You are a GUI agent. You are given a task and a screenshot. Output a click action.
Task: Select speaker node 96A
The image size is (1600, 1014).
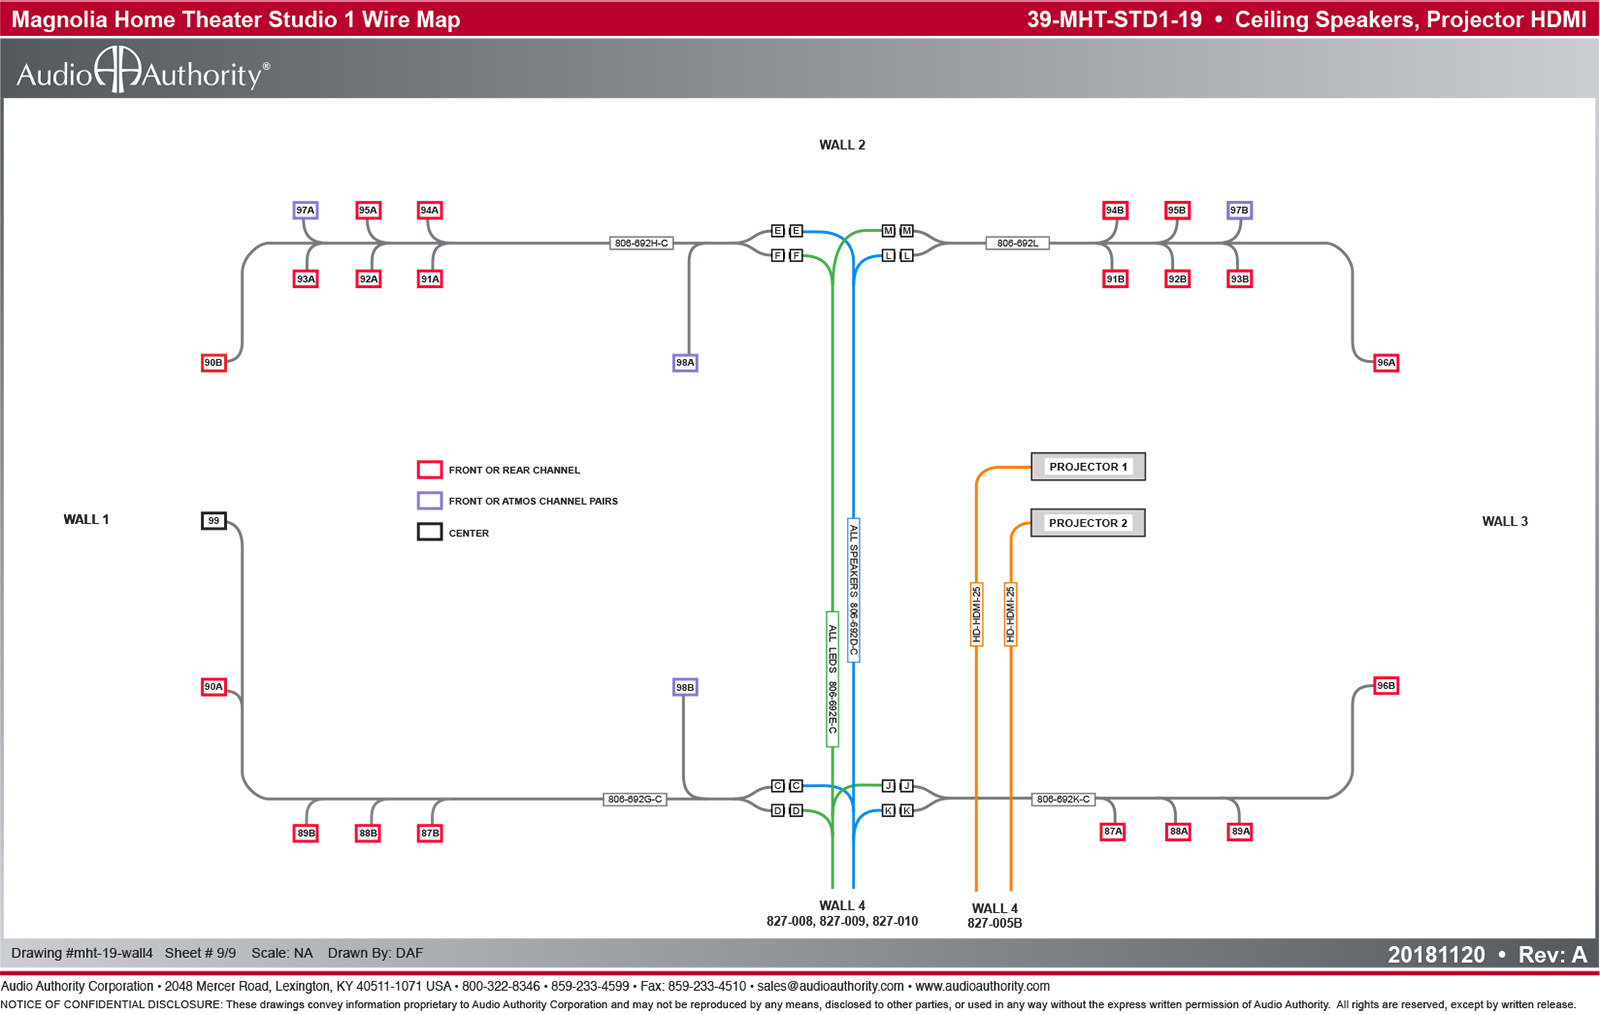(1386, 363)
